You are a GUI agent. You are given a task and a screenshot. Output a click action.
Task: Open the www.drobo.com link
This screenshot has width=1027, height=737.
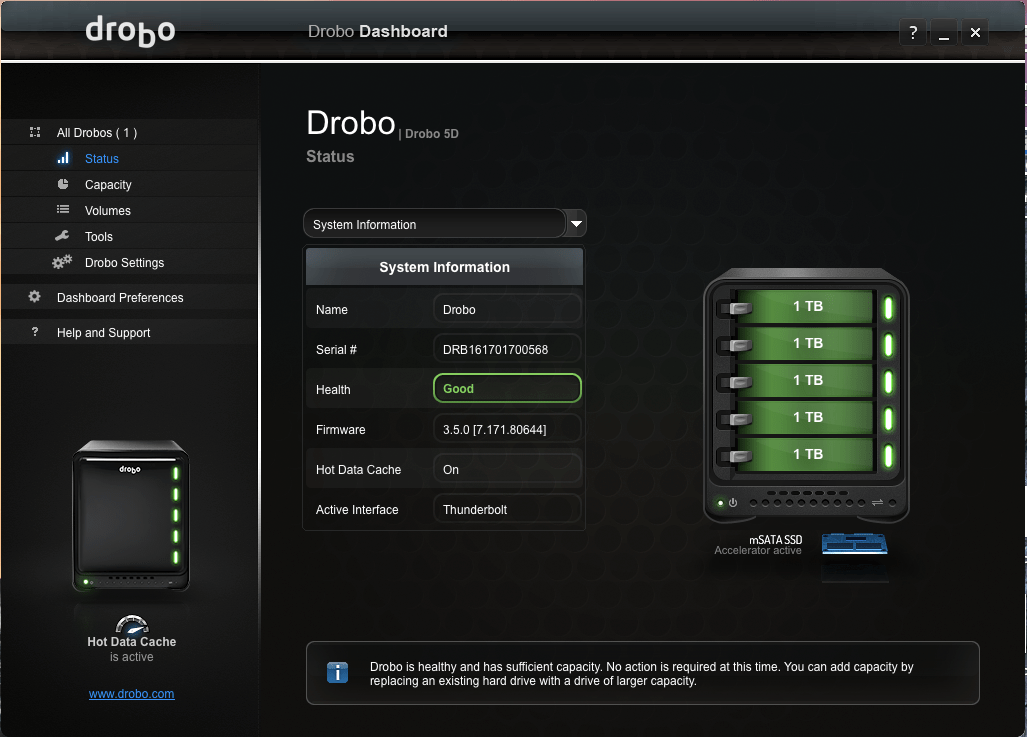[x=131, y=693]
